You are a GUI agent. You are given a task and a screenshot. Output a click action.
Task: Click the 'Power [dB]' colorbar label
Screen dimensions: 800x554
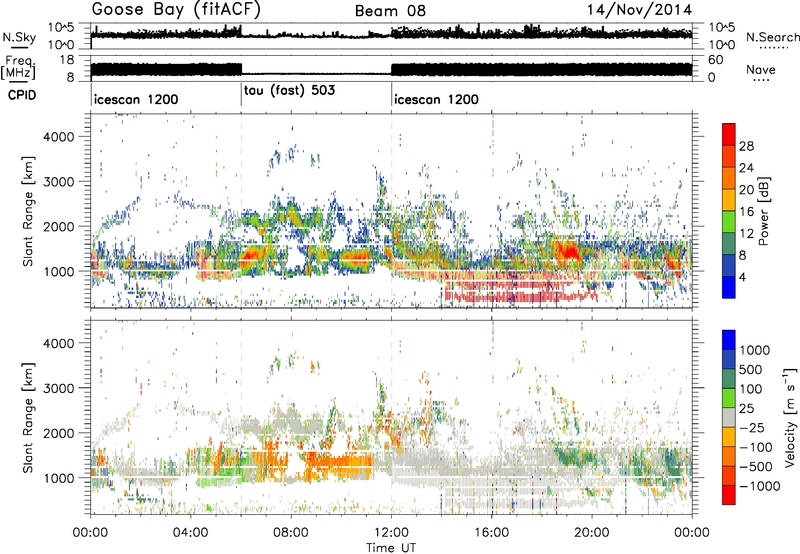tap(763, 211)
